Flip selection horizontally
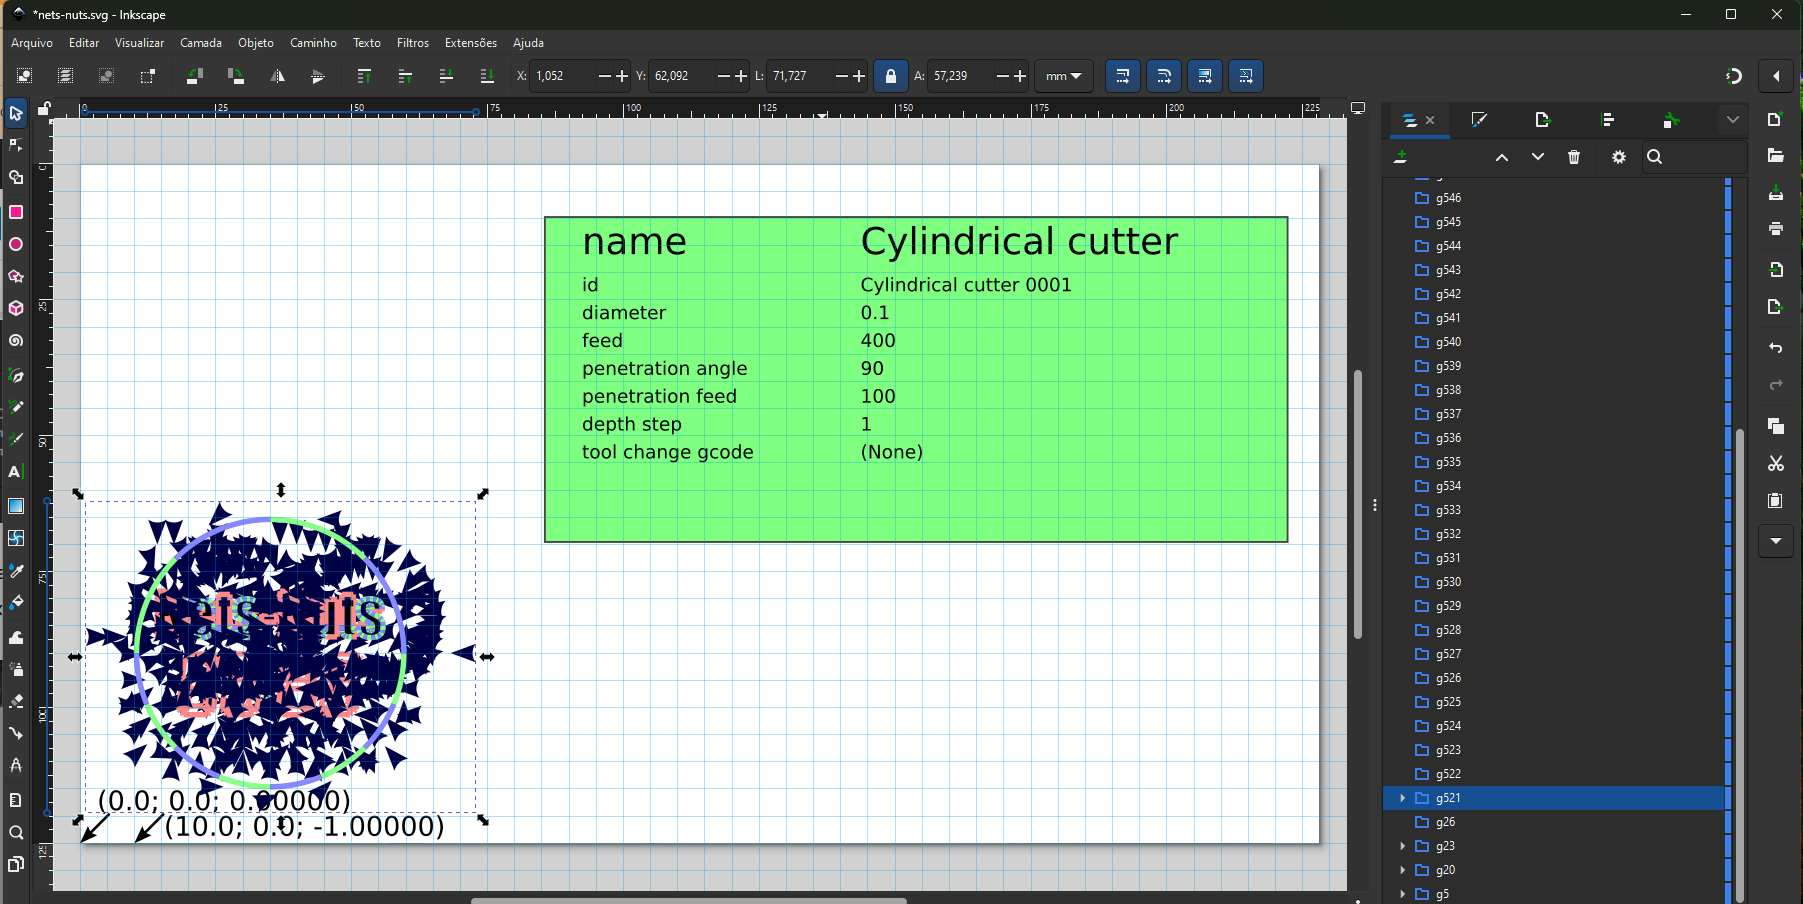 (x=277, y=76)
